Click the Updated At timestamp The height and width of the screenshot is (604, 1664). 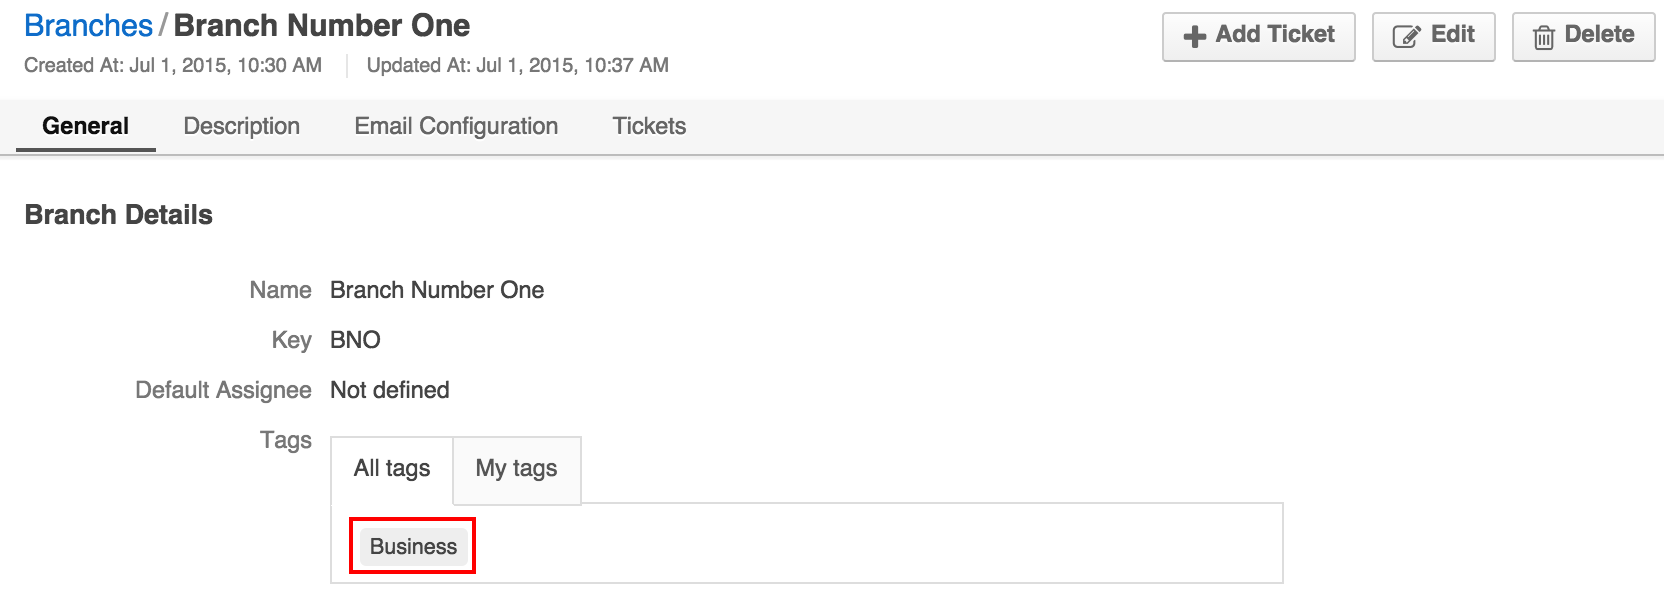[518, 65]
